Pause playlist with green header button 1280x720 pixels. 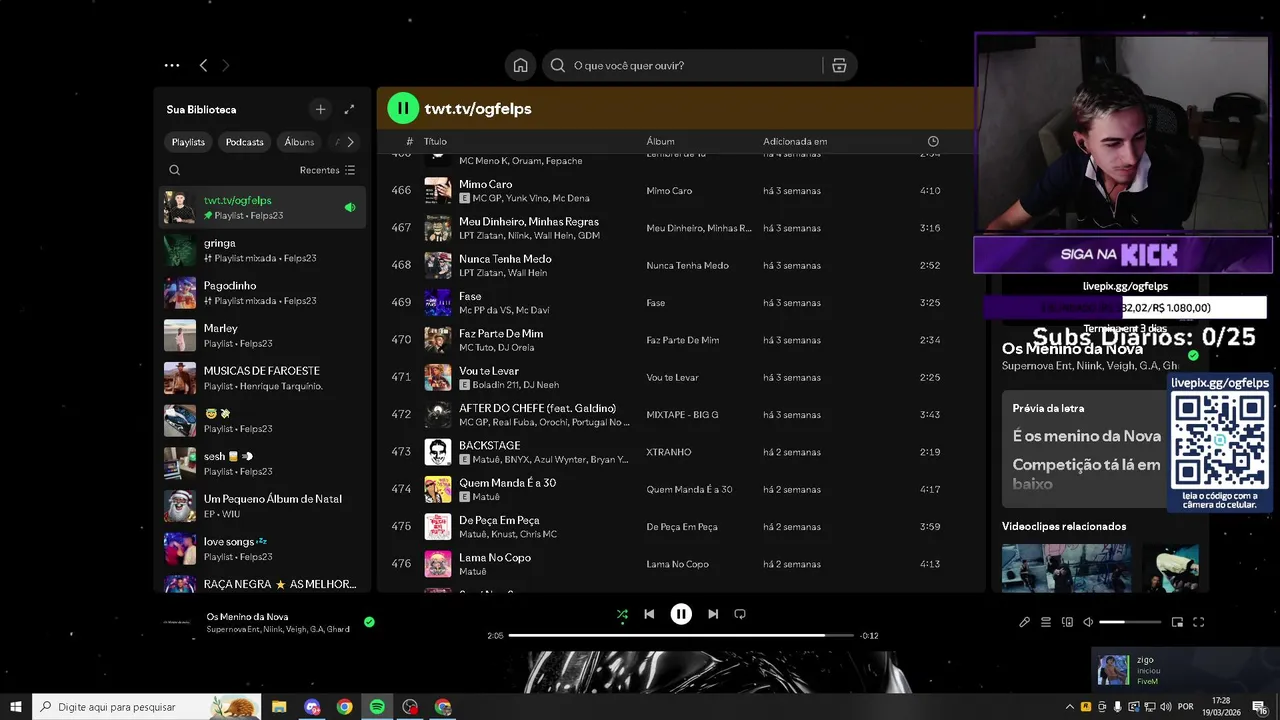(x=403, y=108)
